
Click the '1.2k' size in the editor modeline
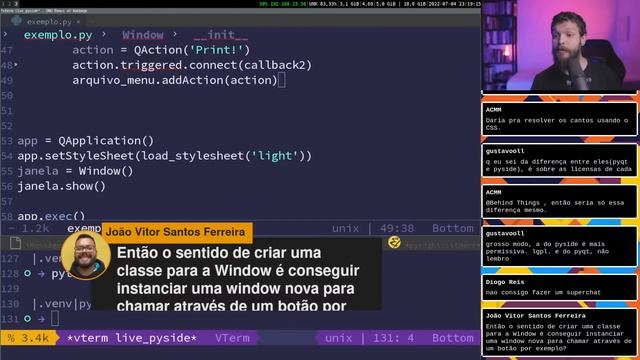pos(35,229)
